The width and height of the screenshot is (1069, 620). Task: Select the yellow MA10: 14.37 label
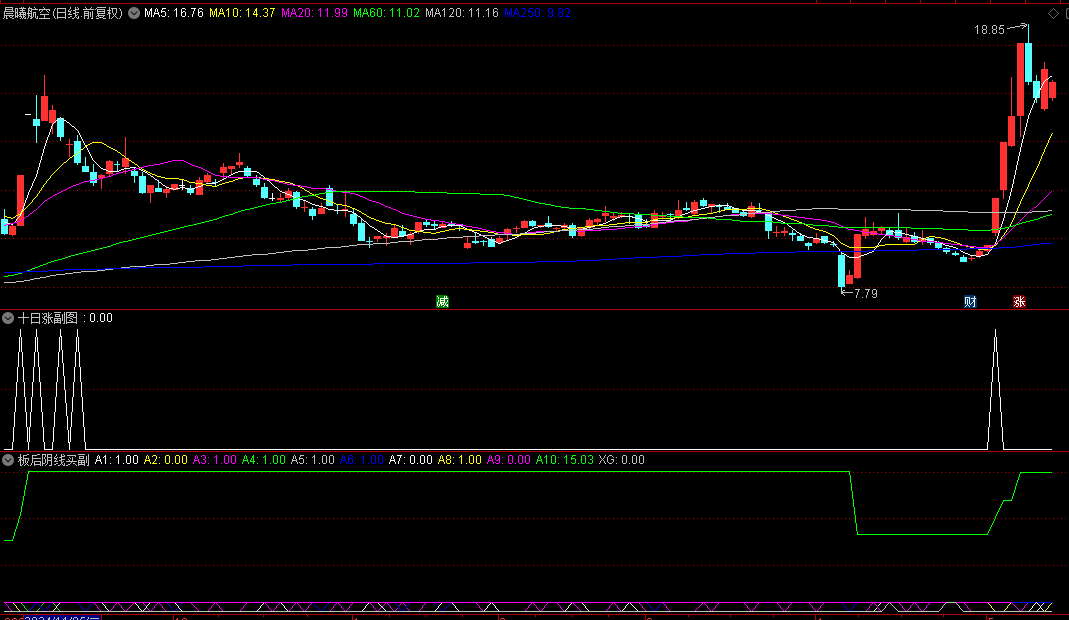tap(242, 13)
